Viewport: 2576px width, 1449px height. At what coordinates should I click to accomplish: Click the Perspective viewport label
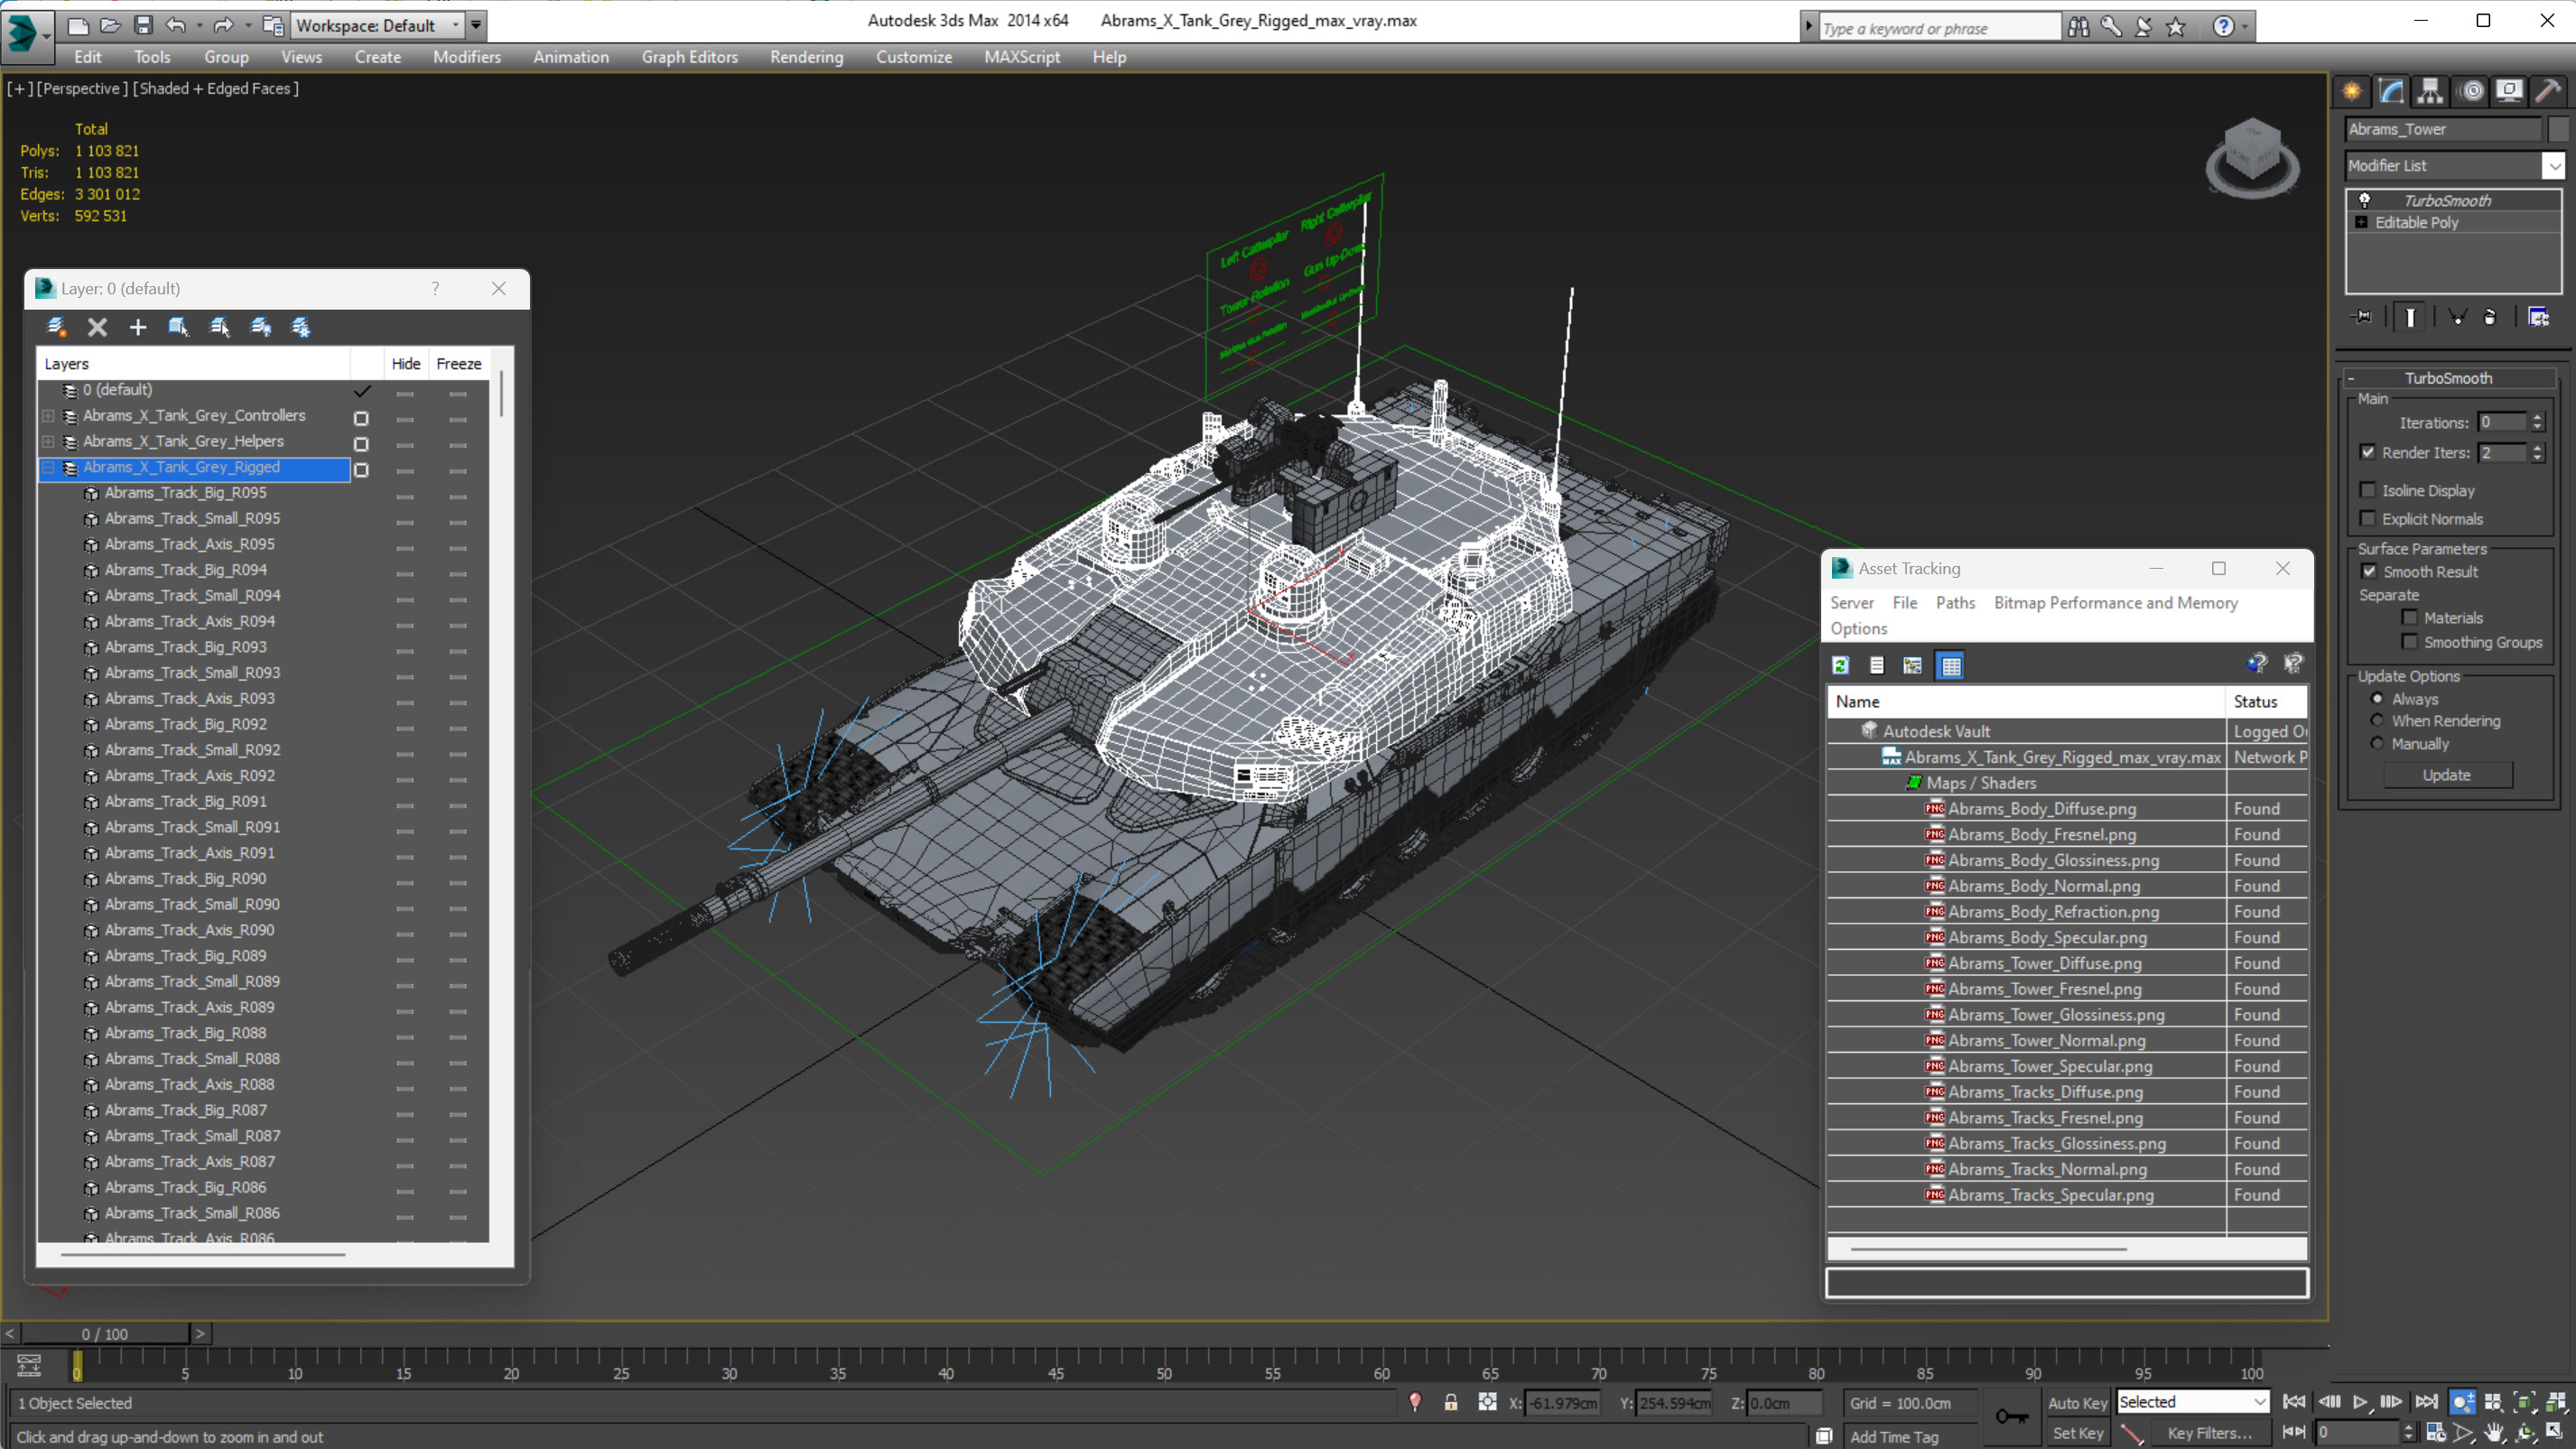(82, 88)
